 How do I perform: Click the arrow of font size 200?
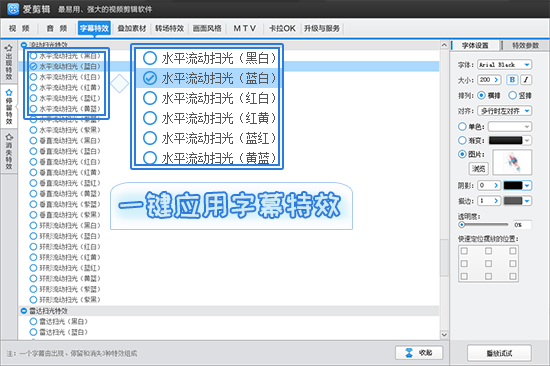click(x=496, y=80)
